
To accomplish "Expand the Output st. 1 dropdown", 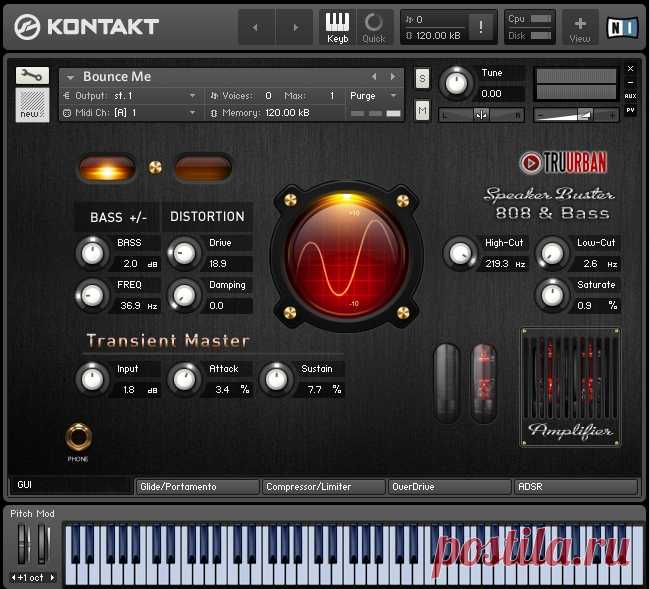I will coord(130,96).
